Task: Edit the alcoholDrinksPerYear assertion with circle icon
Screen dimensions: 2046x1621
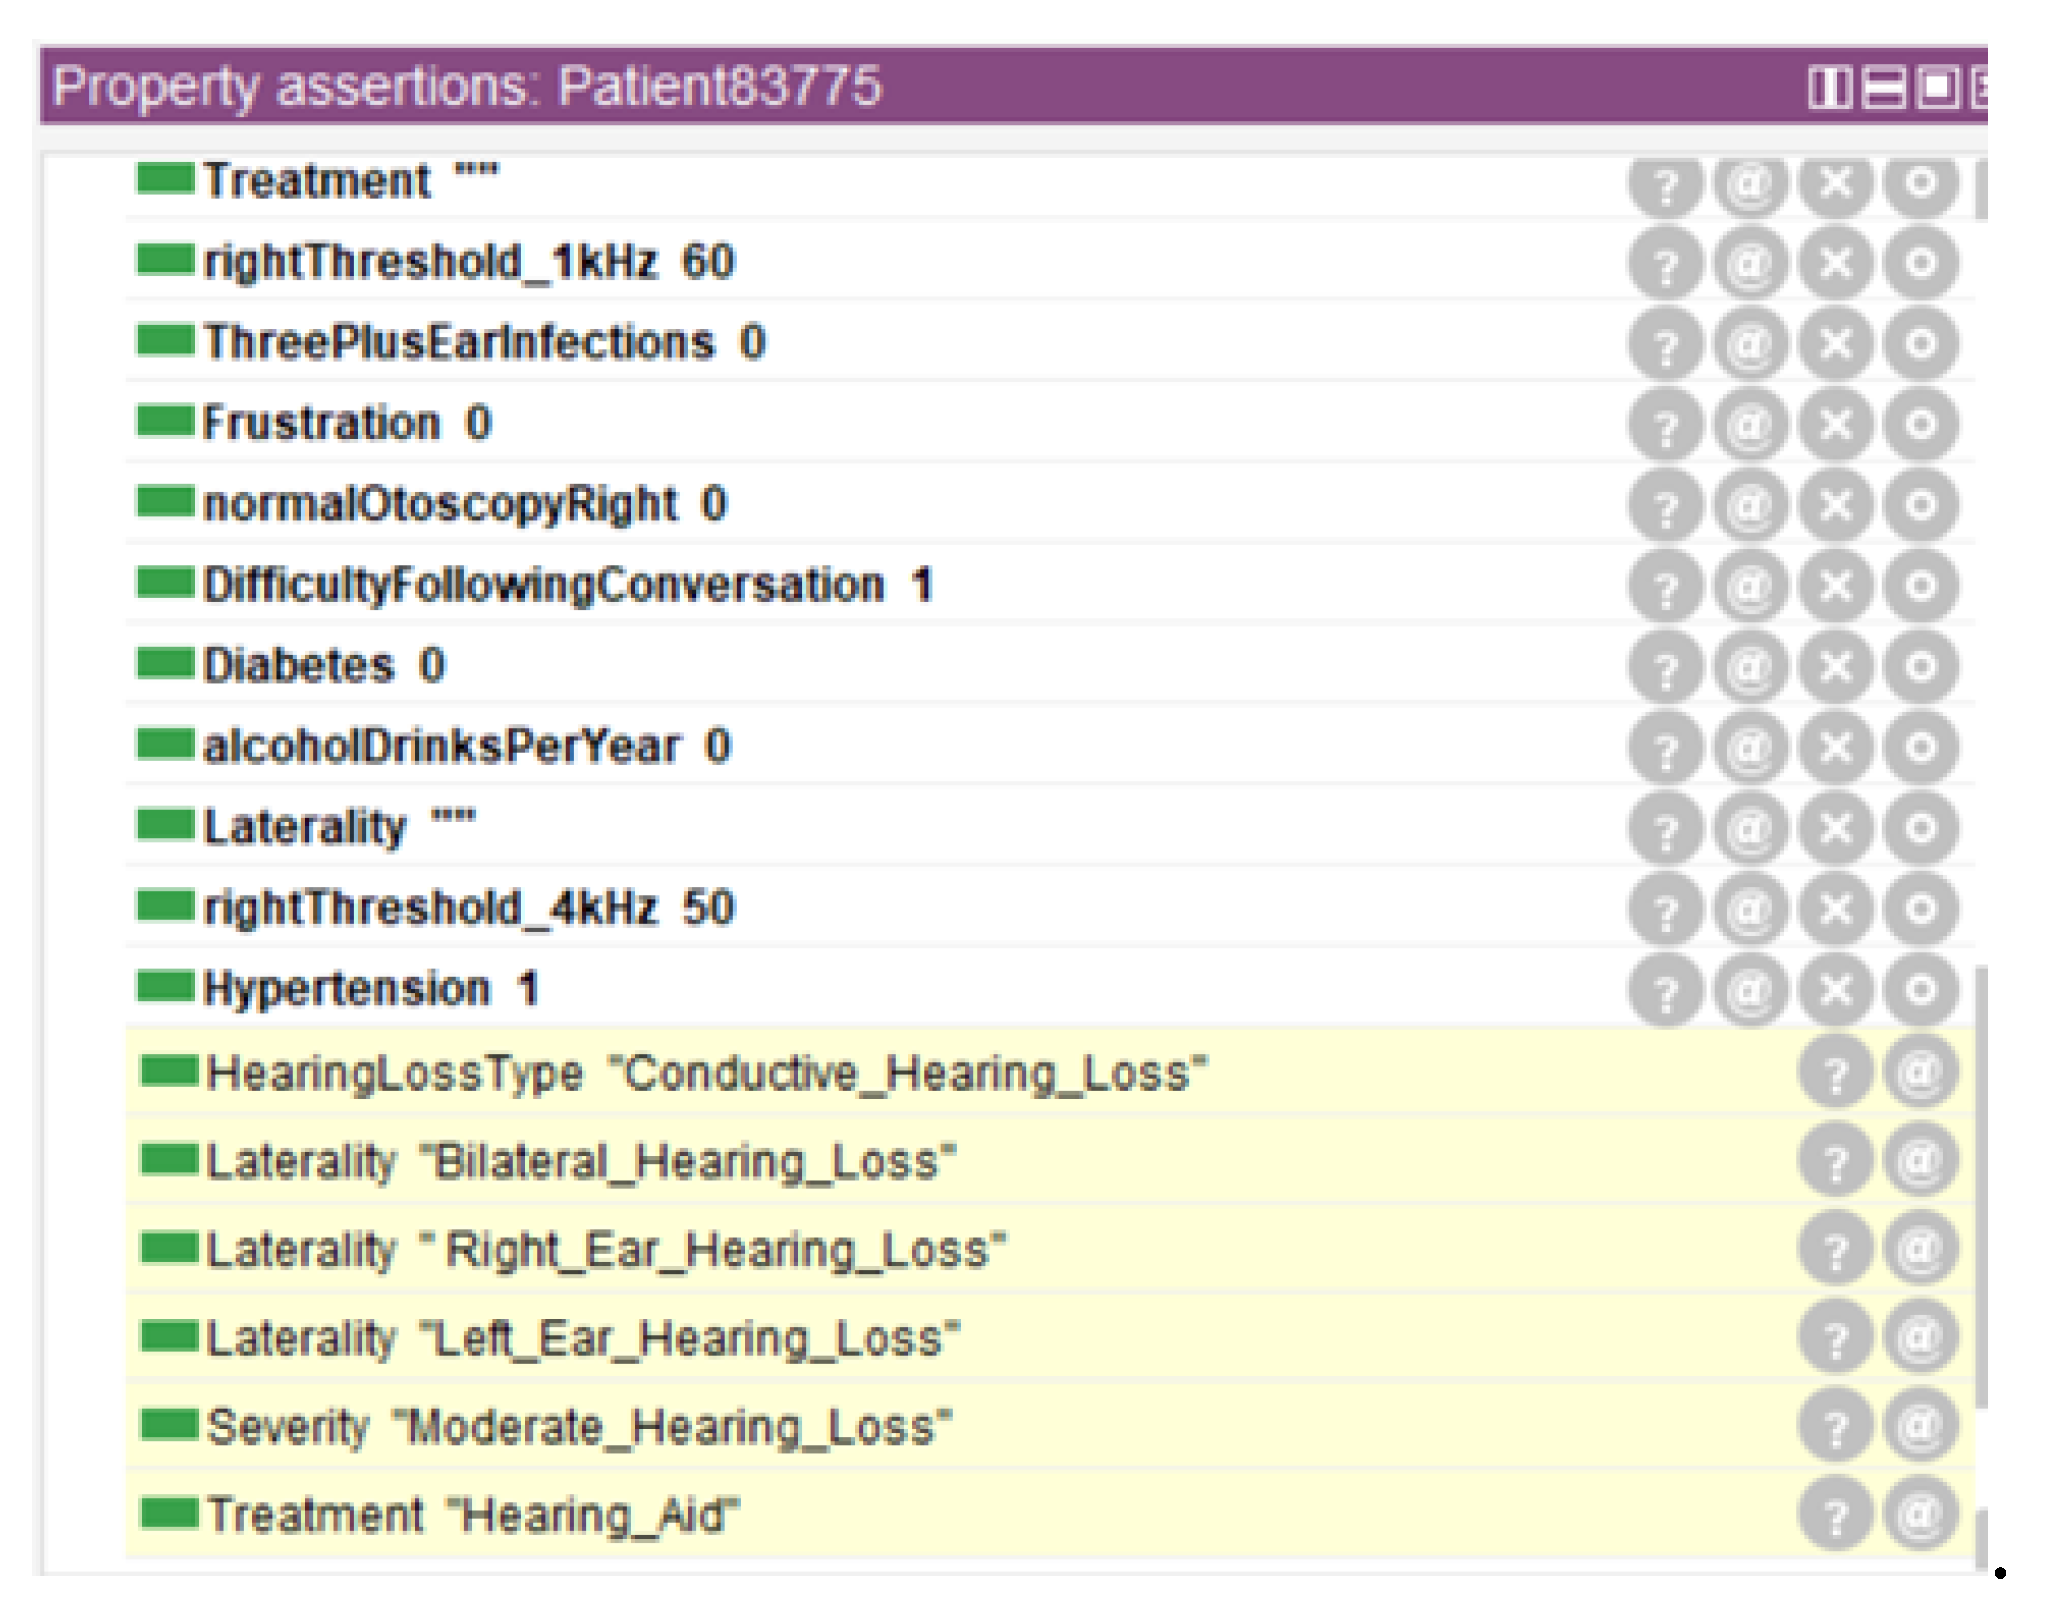Action: click(1920, 748)
